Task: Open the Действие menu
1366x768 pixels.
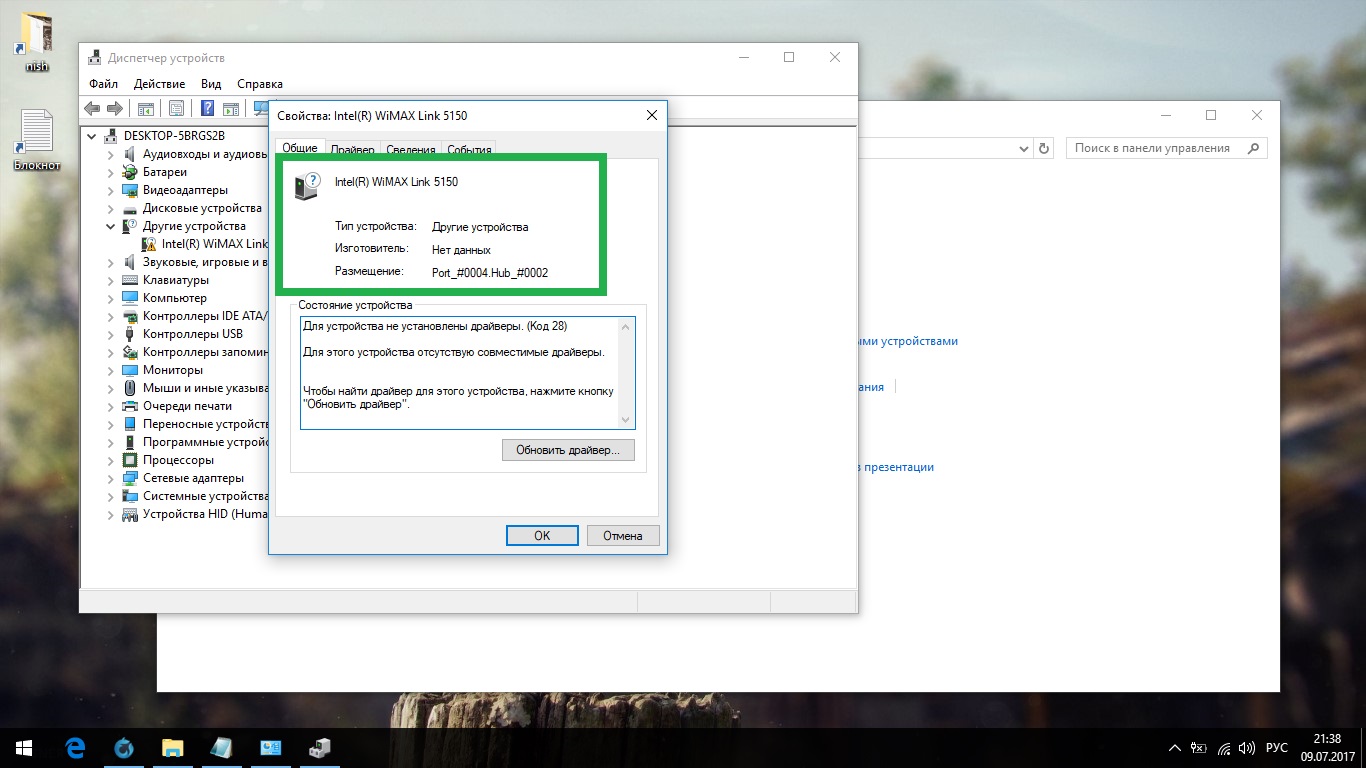Action: click(159, 84)
